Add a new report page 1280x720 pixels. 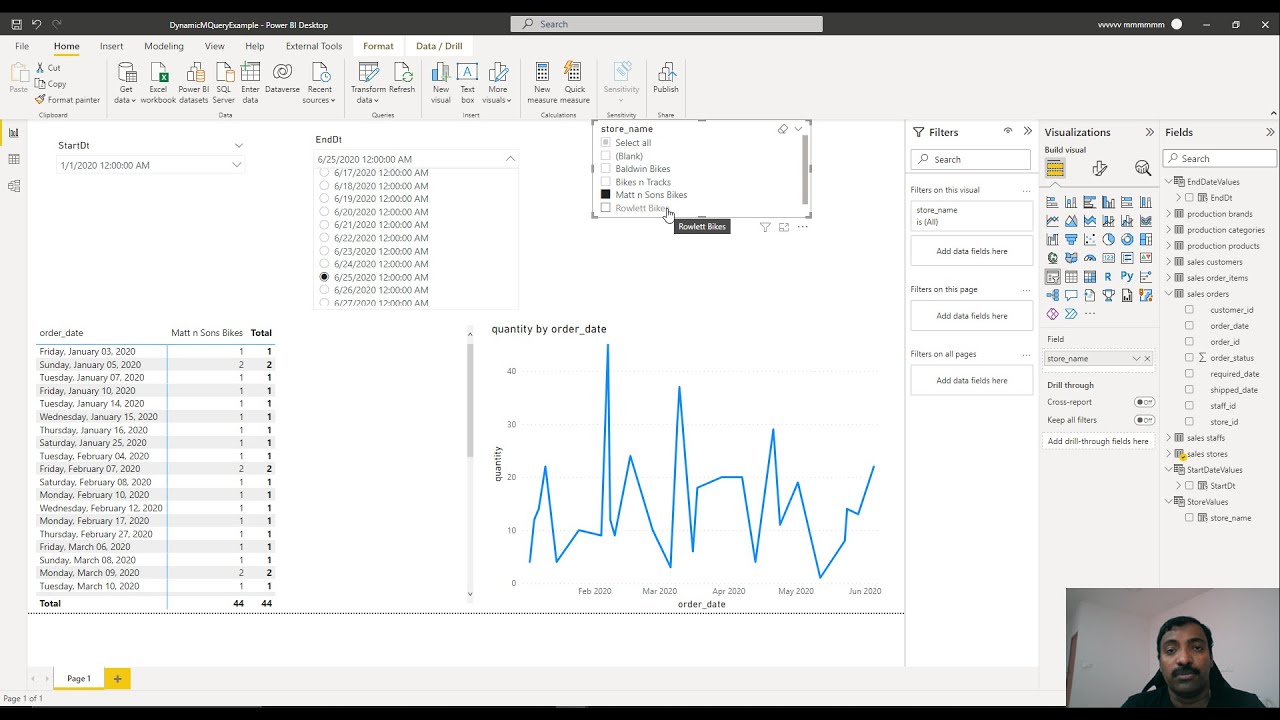coord(117,679)
